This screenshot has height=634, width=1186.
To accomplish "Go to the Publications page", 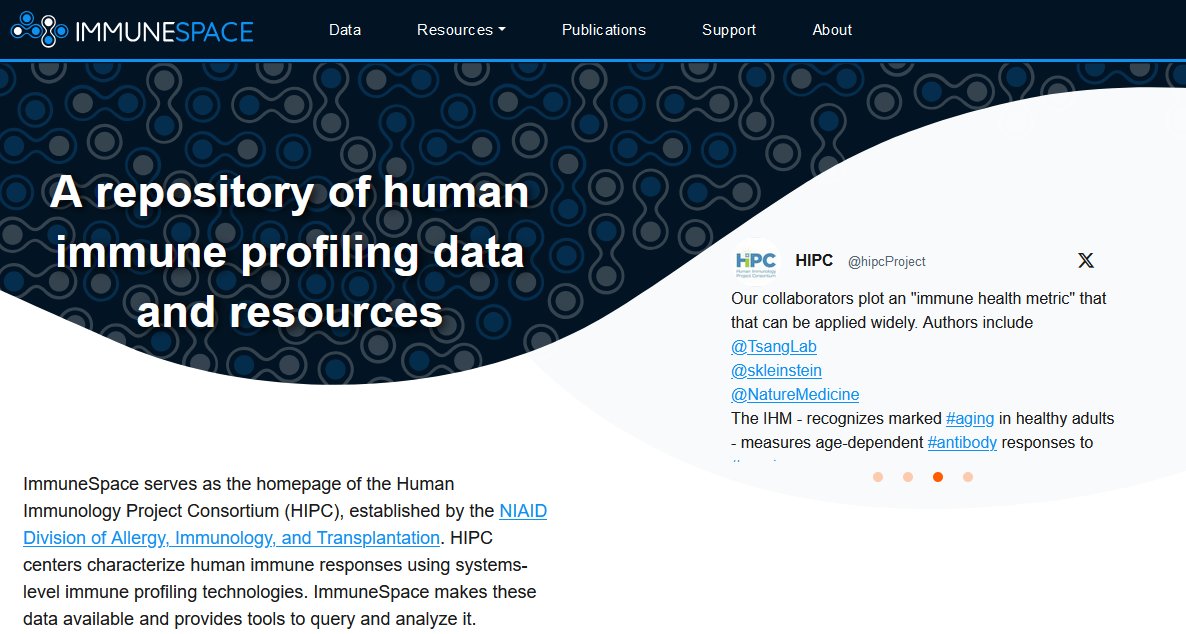I will coord(604,30).
